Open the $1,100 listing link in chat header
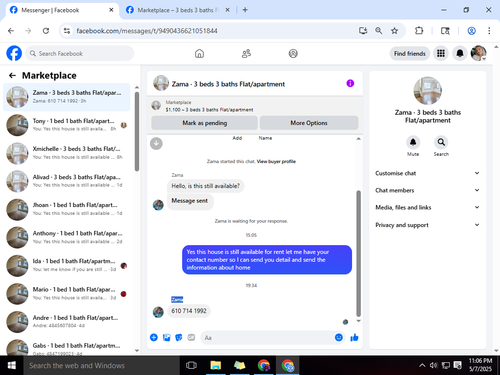This screenshot has height=375, width=500. pyautogui.click(x=209, y=109)
